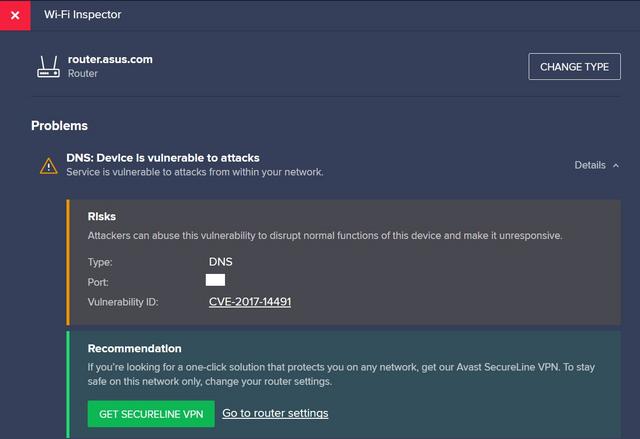Click the Type: label
640x439 pixels.
click(x=100, y=262)
